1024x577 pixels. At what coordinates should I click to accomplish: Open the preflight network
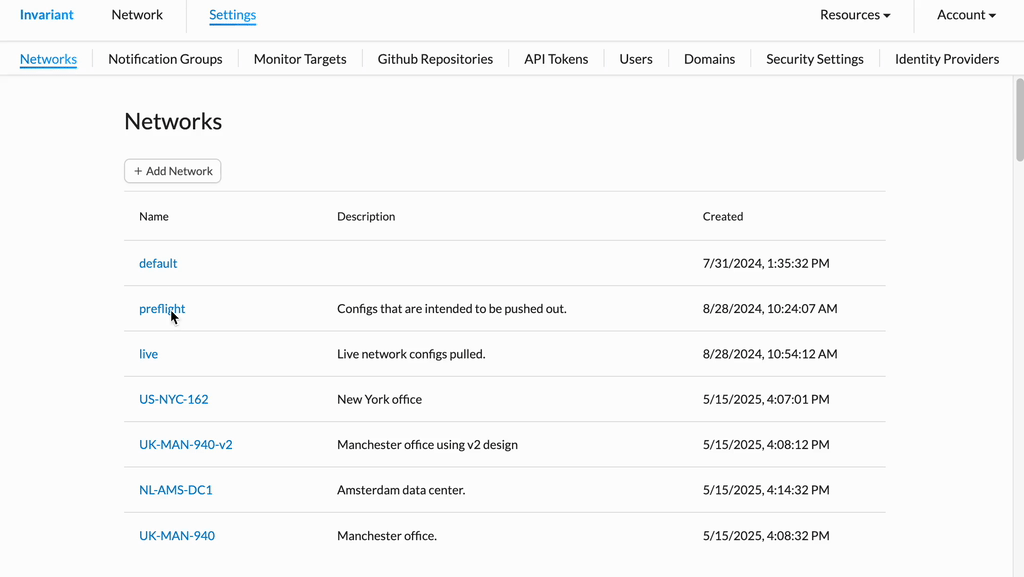click(x=162, y=308)
